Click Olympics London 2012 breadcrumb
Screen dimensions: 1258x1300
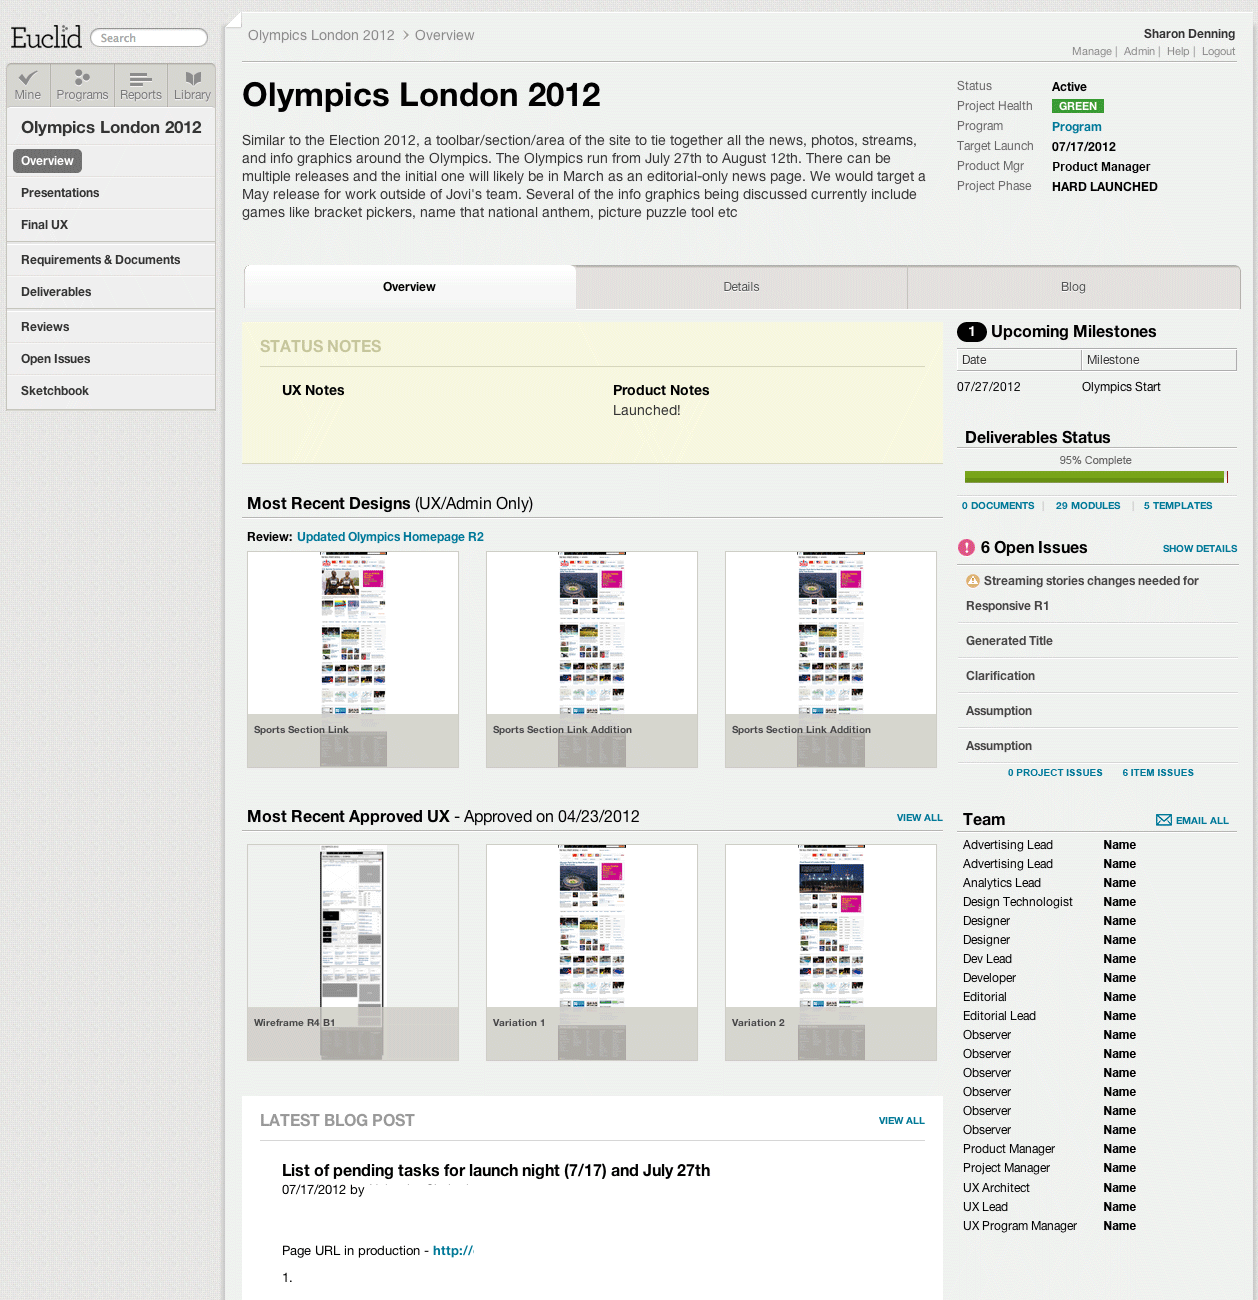click(321, 35)
